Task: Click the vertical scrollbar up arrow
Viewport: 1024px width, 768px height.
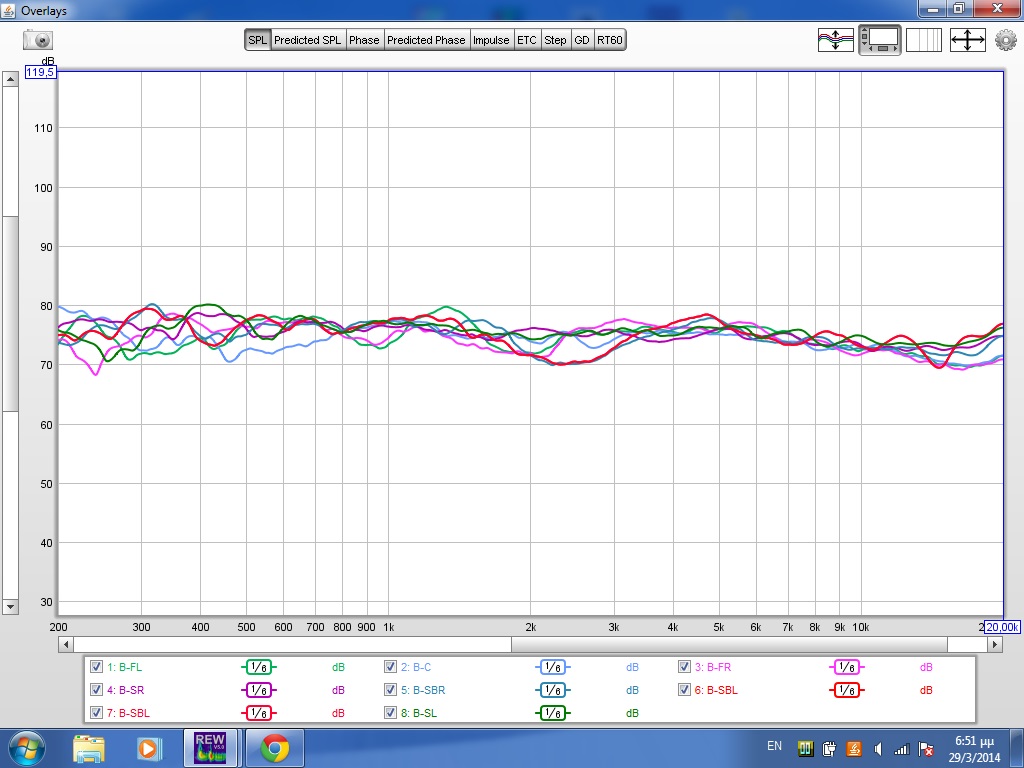Action: pyautogui.click(x=10, y=79)
